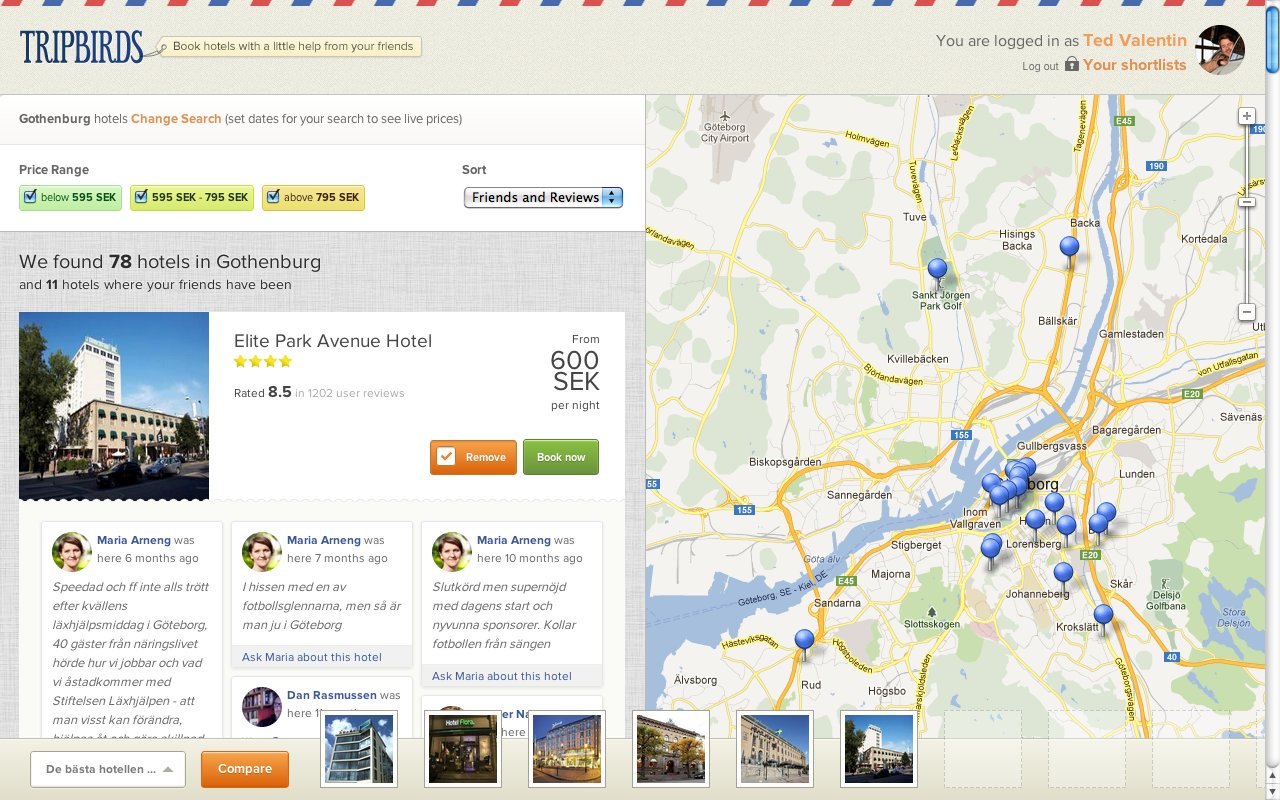Viewport: 1280px width, 800px height.
Task: Click Ask Maria link under 7 months ago review
Action: [312, 657]
